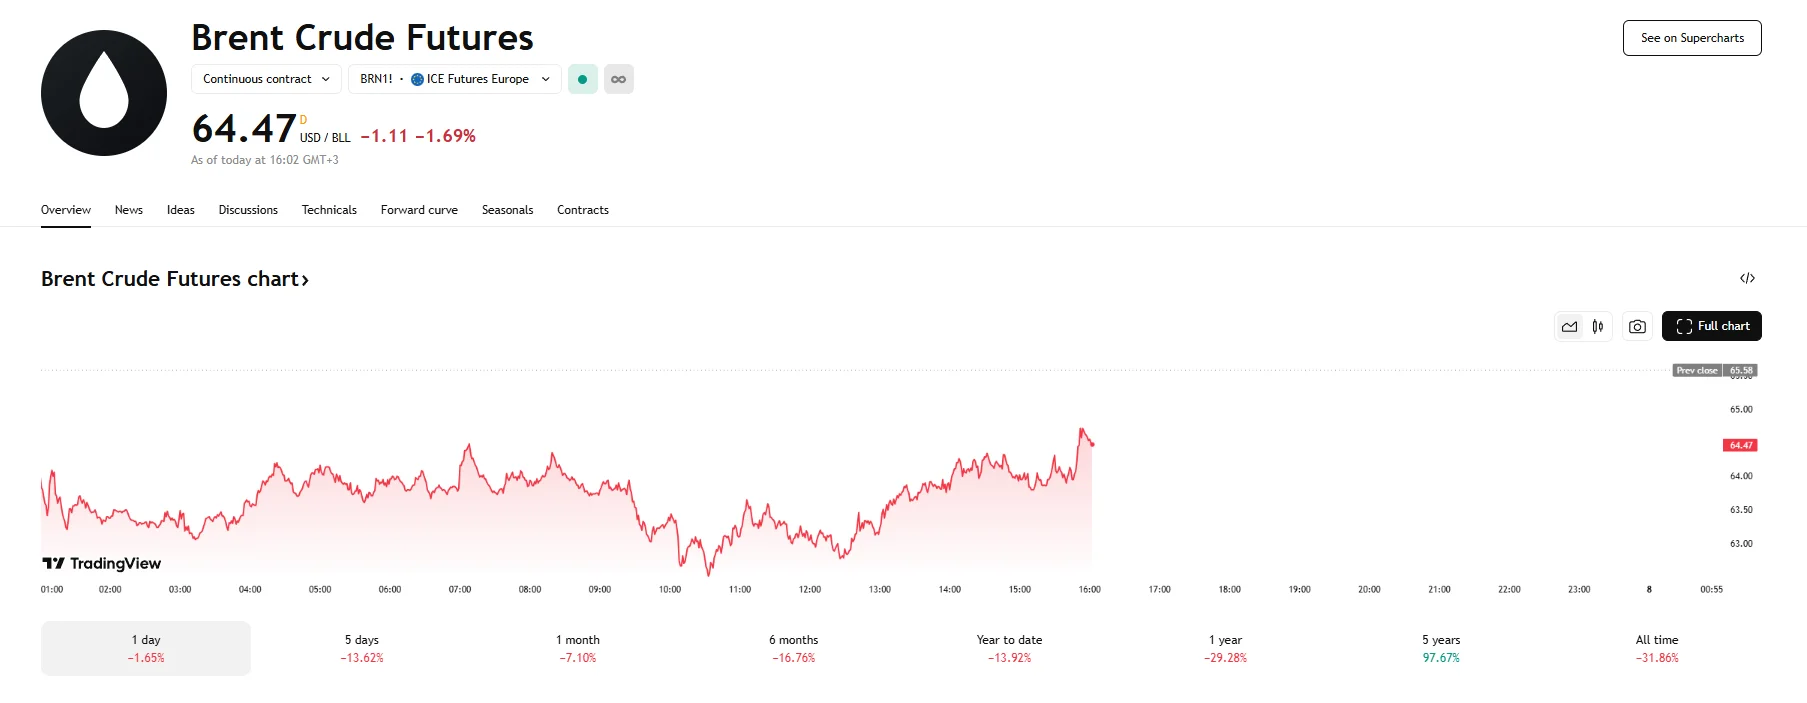Screen dimensions: 1807x703
Task: Click the ICE Futures Europe globe icon
Action: pos(417,79)
